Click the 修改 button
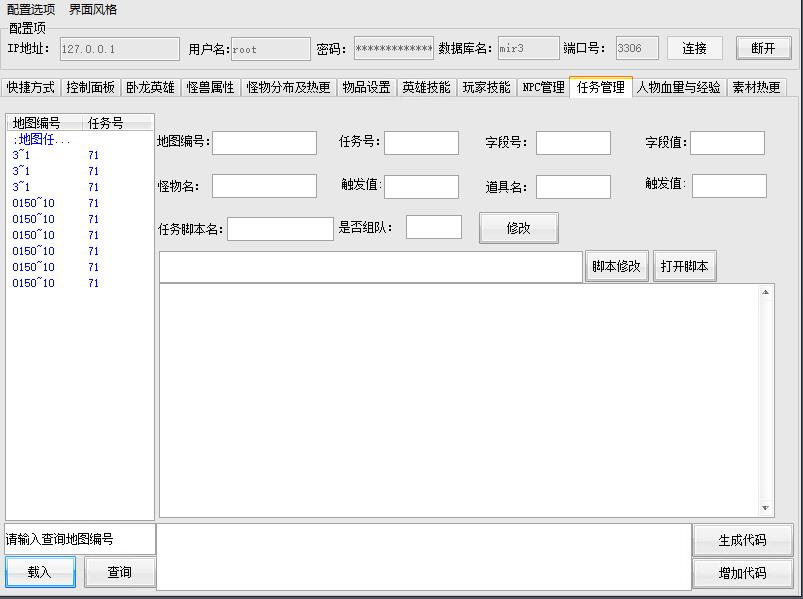Image resolution: width=803 pixels, height=599 pixels. 518,228
